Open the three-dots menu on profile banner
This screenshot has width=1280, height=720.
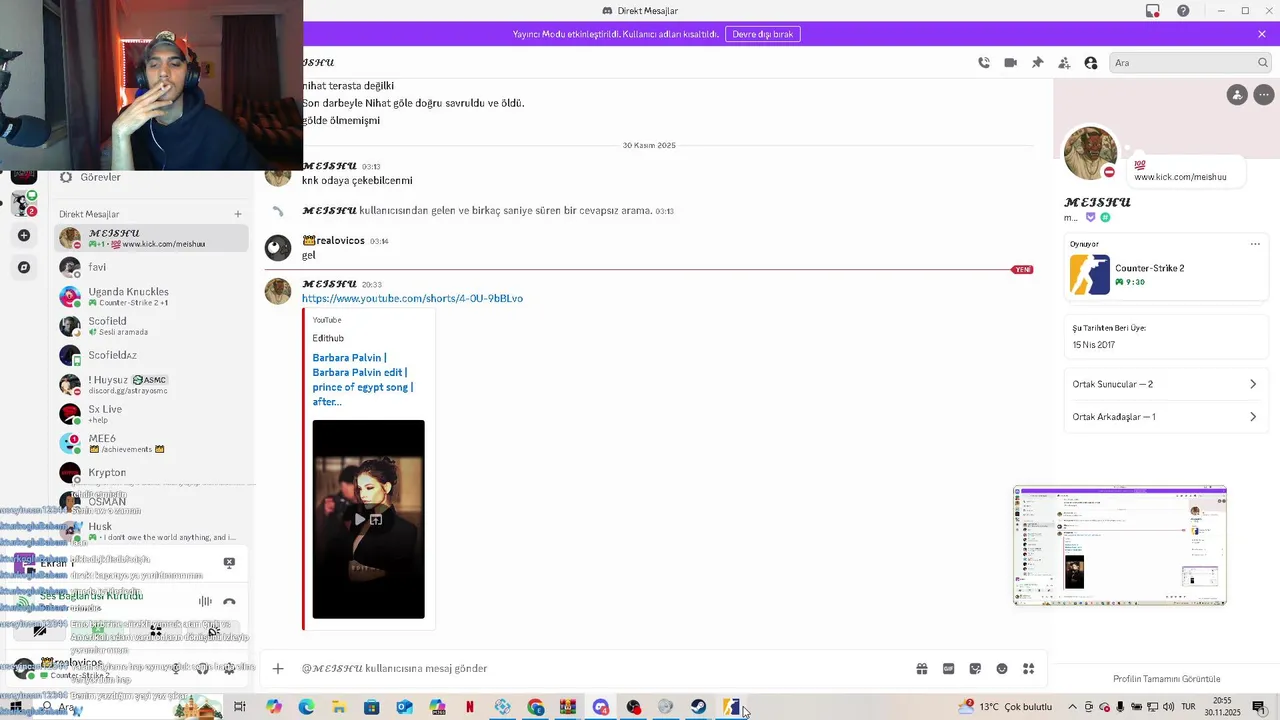[1264, 95]
